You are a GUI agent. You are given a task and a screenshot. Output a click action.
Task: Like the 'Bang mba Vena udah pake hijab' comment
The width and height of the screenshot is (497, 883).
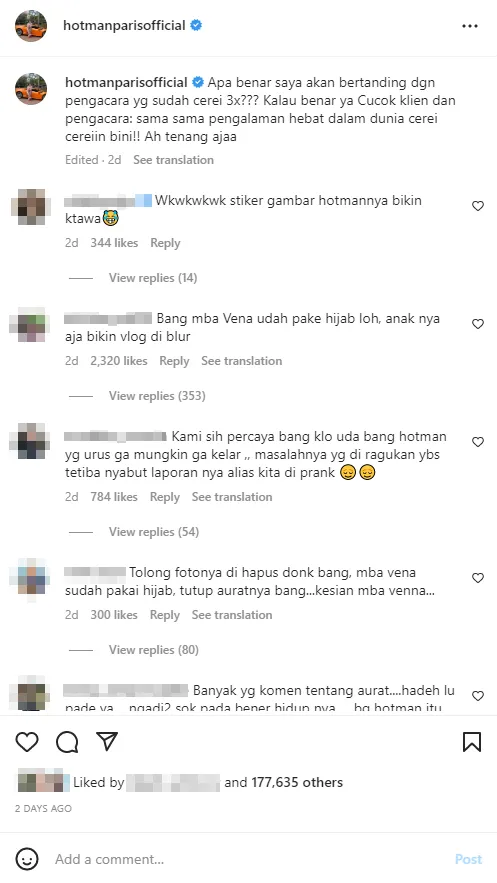[x=478, y=324]
